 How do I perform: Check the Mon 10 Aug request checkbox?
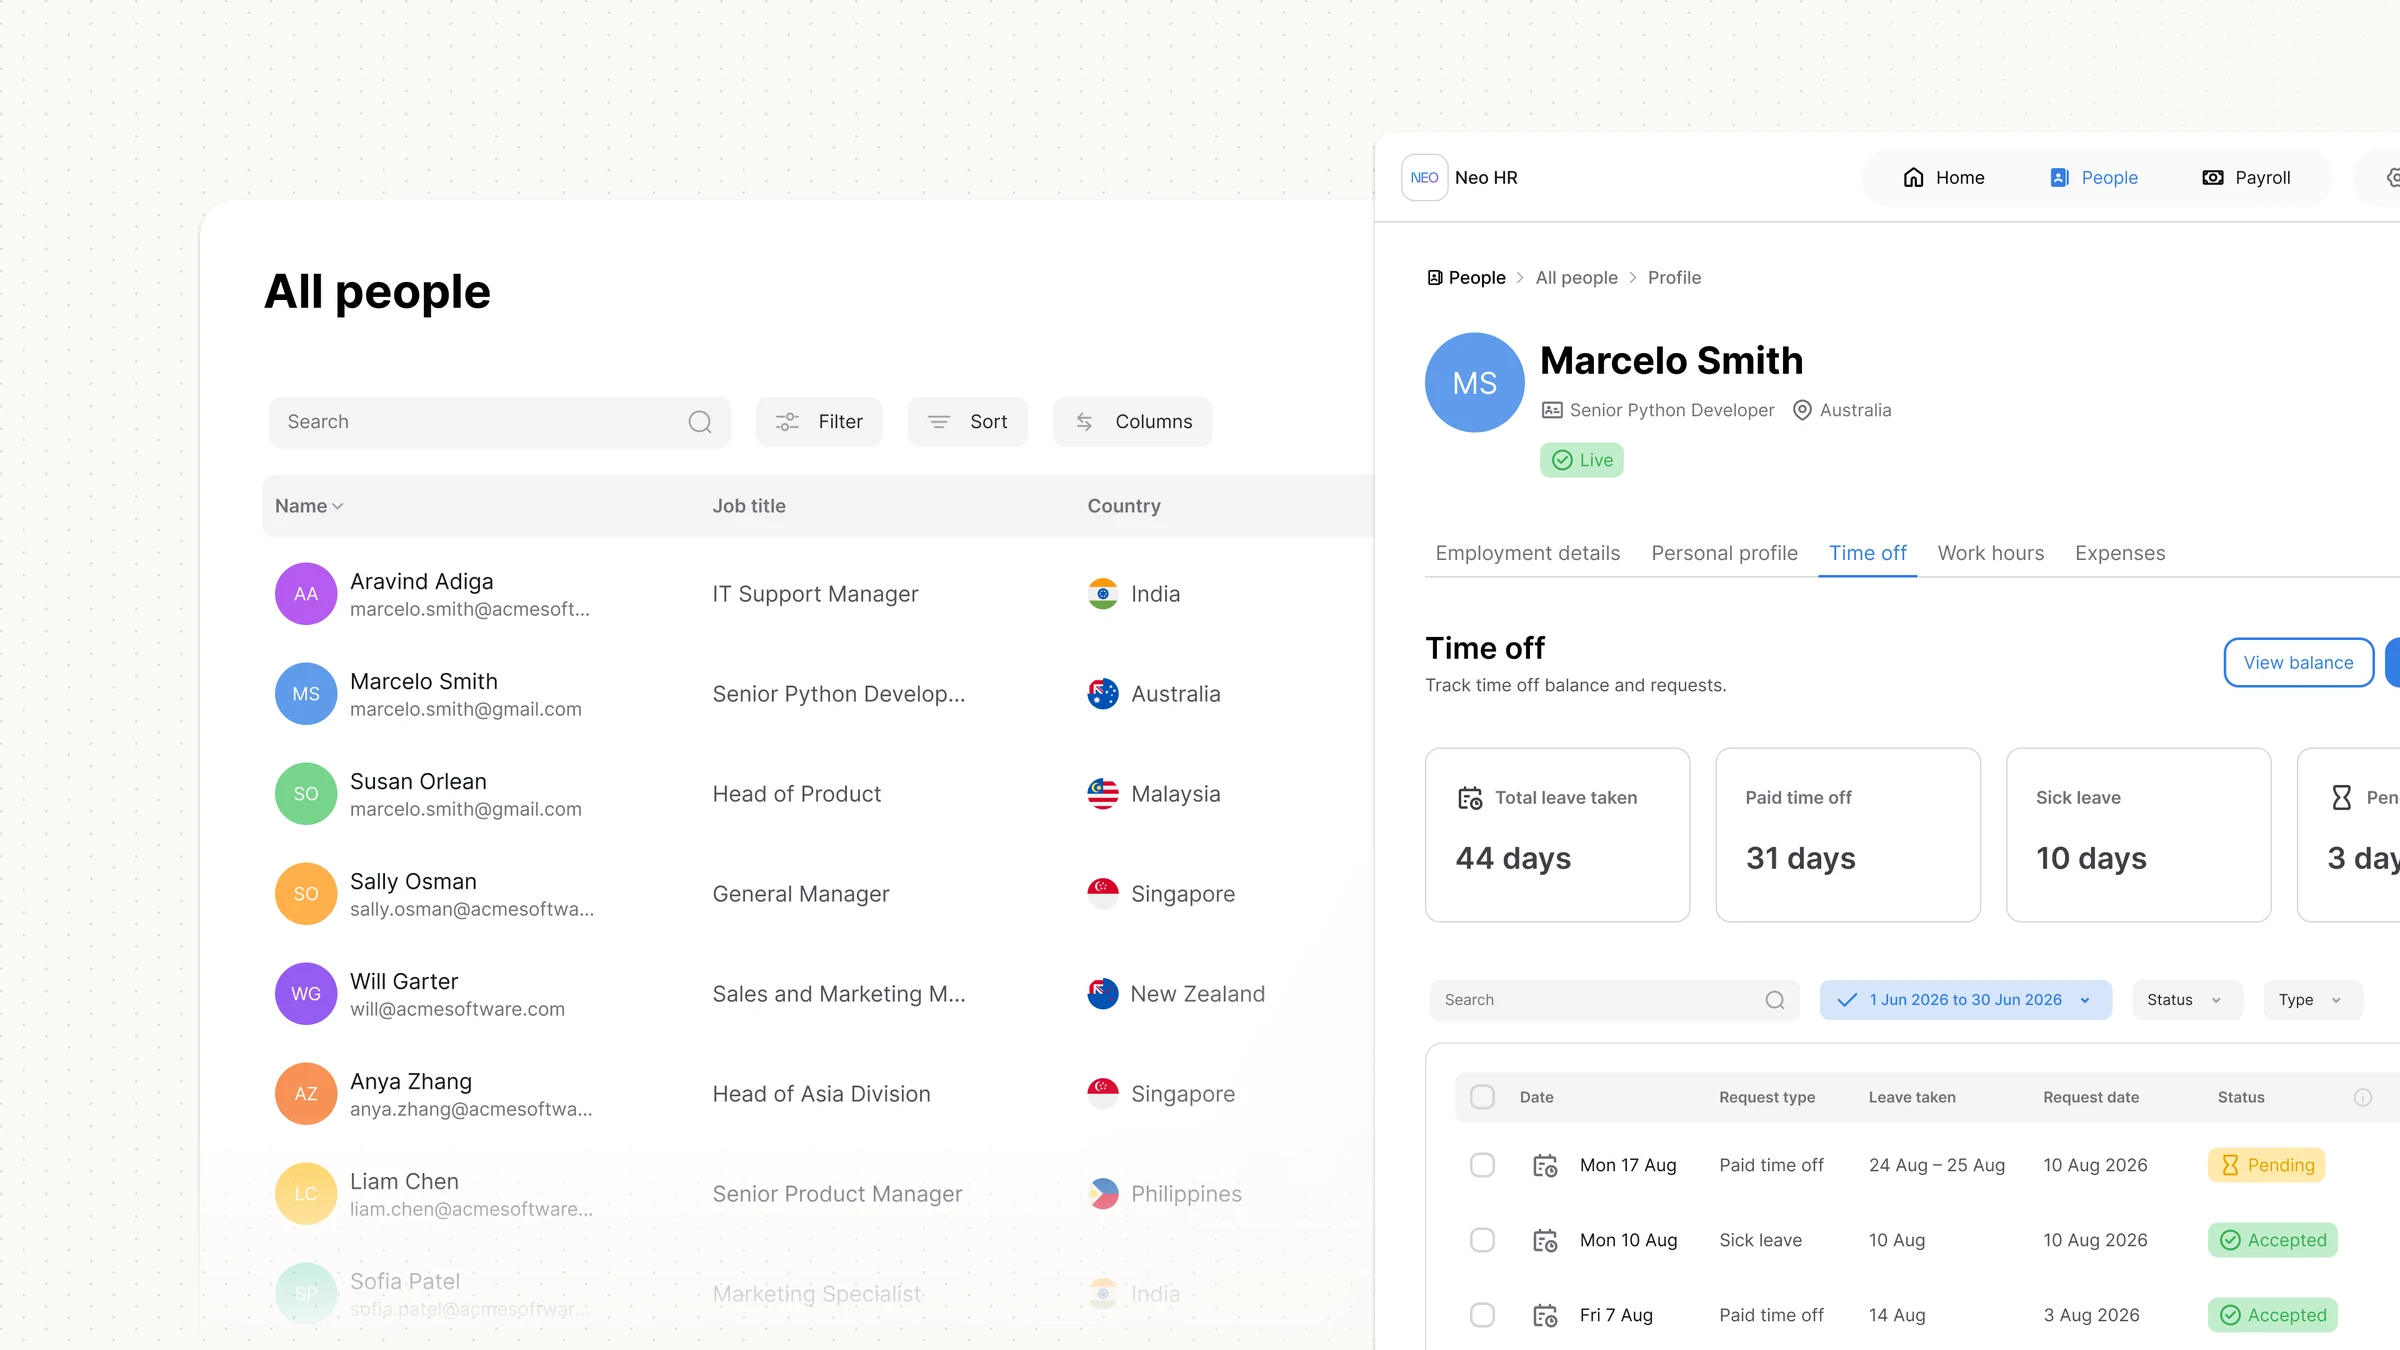(x=1482, y=1241)
